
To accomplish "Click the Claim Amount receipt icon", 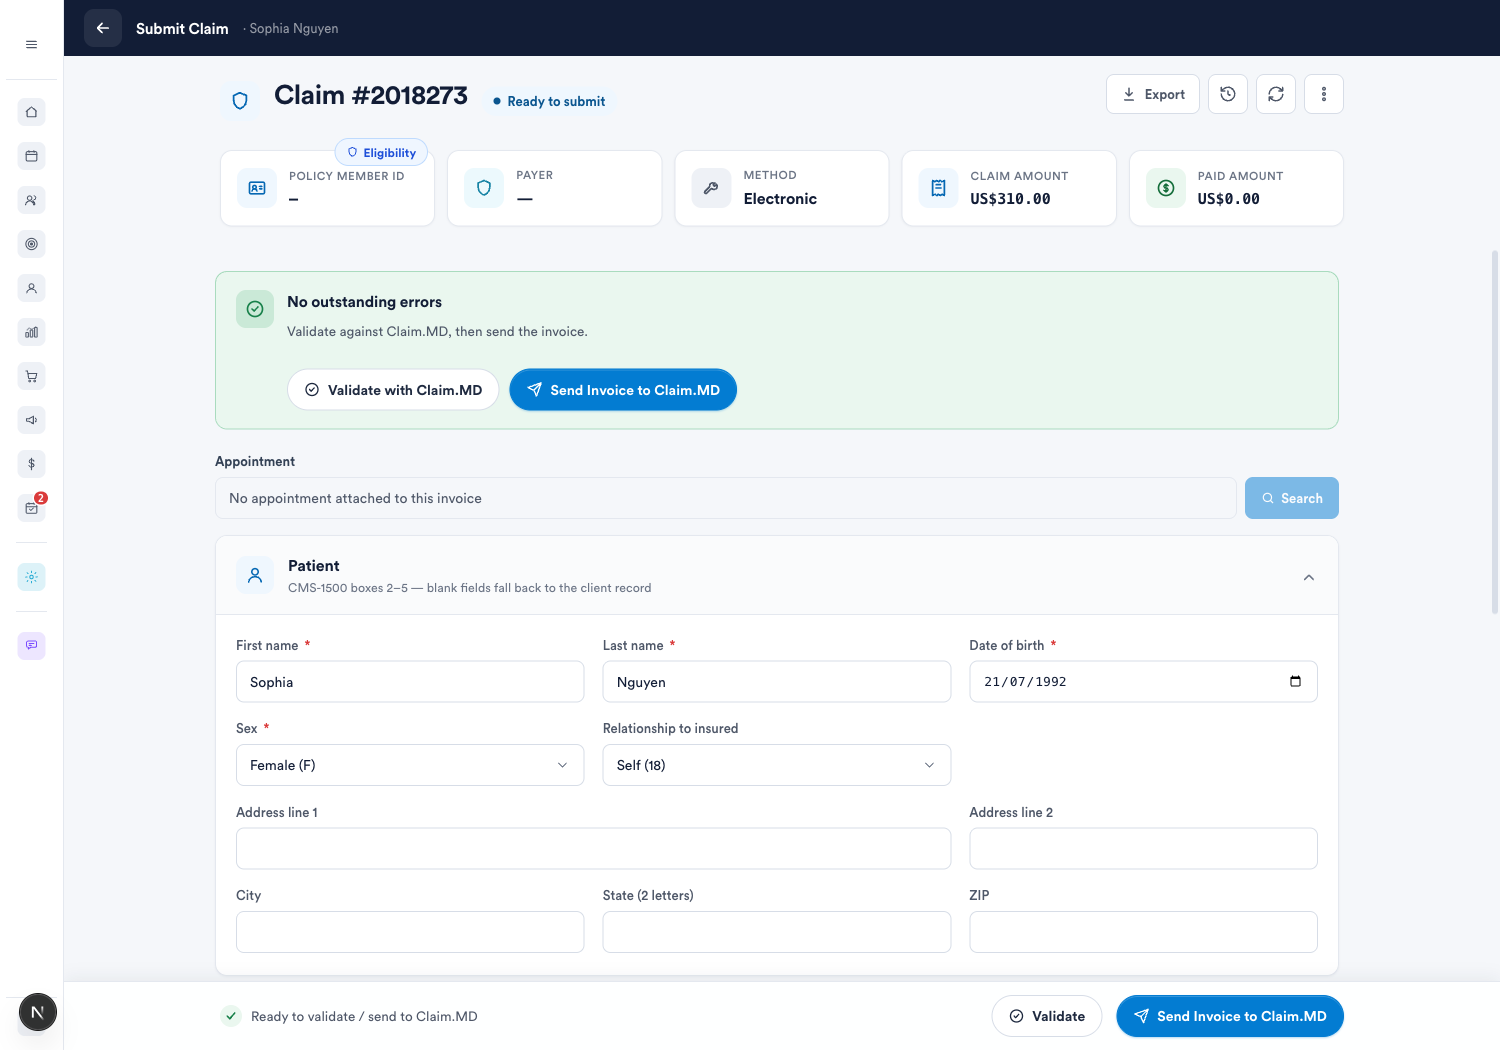I will pos(938,188).
